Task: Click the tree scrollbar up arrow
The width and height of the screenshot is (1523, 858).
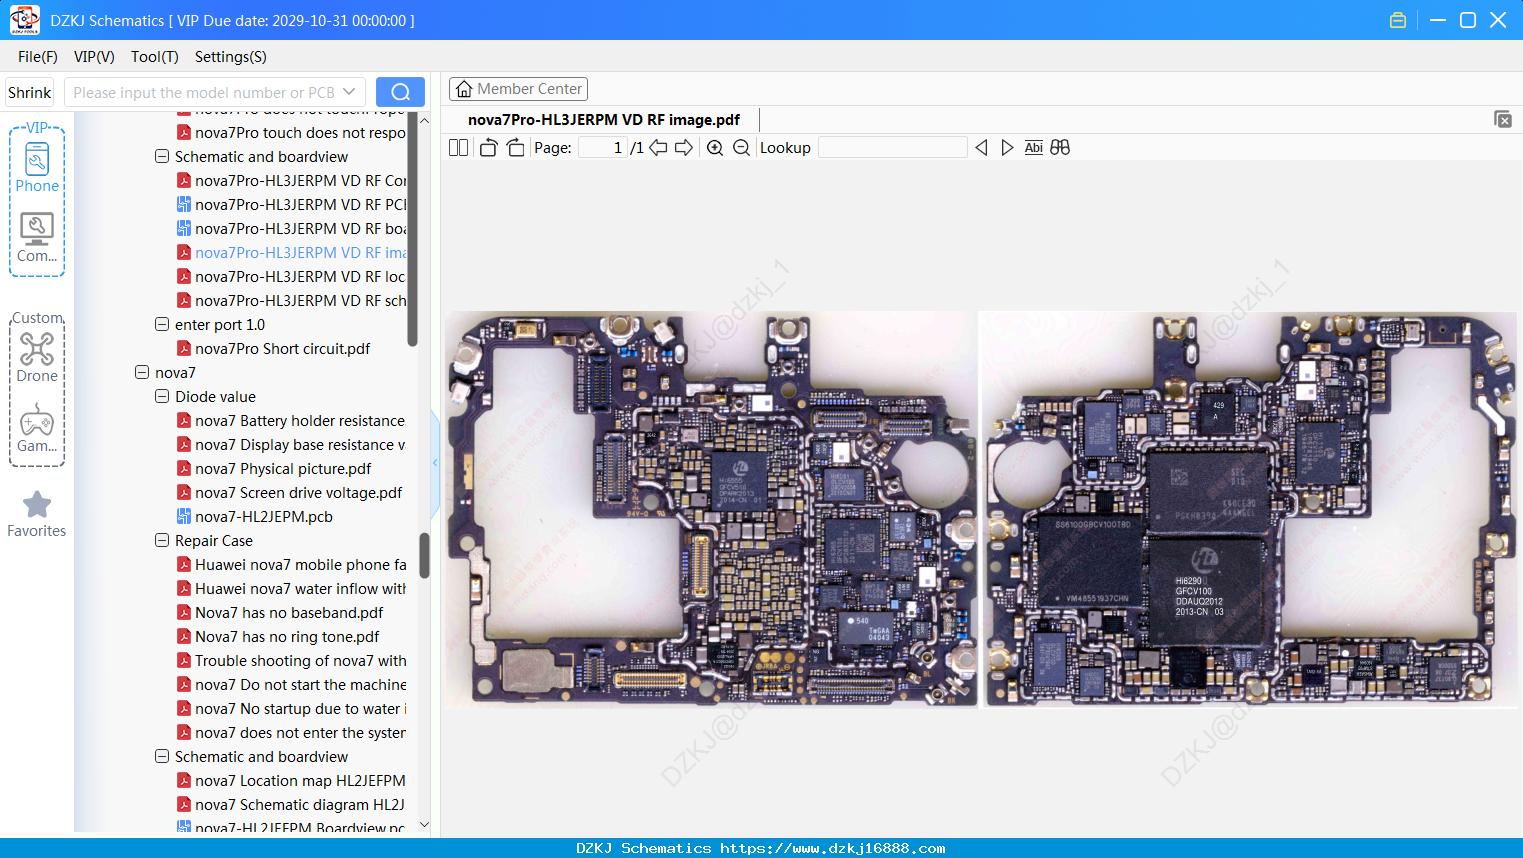Action: (424, 120)
